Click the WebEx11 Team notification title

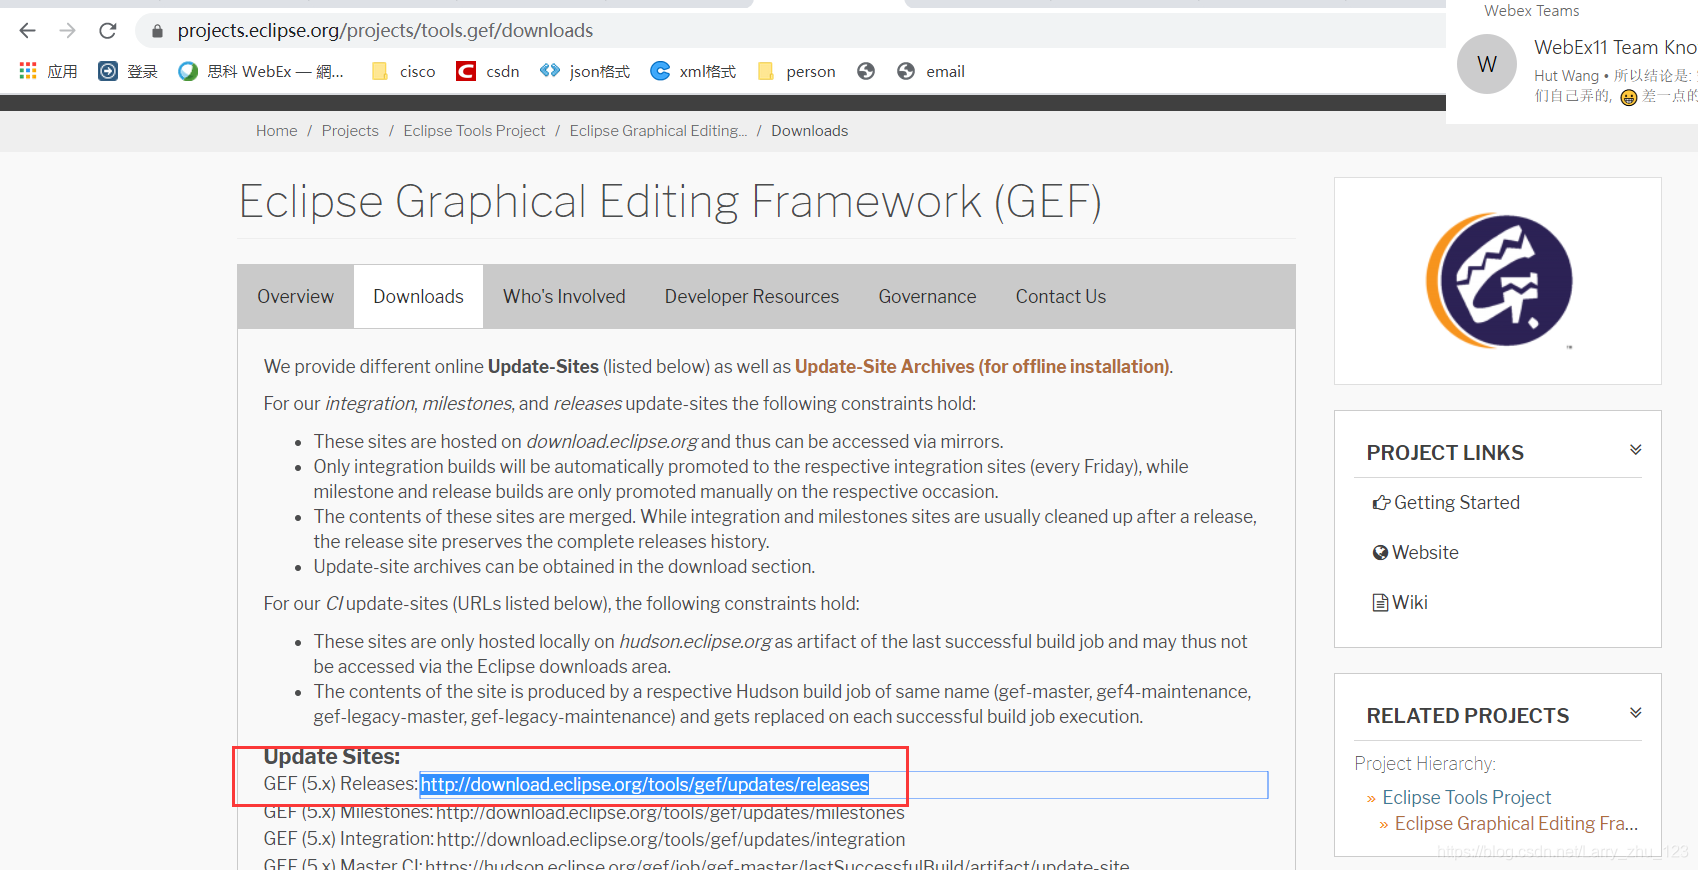[x=1615, y=47]
